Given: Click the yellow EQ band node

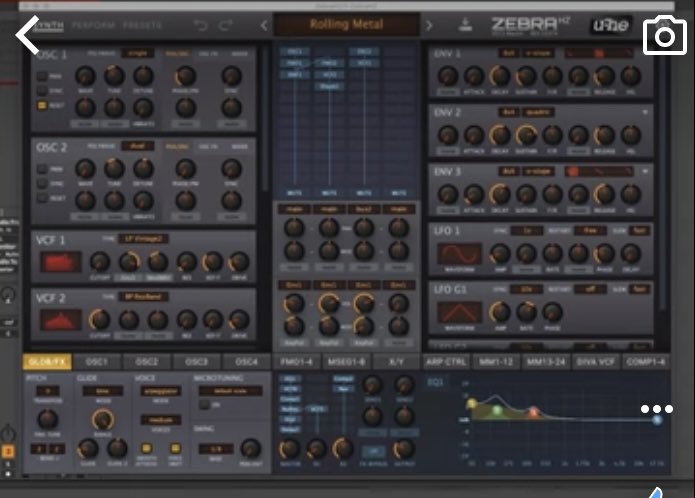Looking at the screenshot, I should pos(472,403).
